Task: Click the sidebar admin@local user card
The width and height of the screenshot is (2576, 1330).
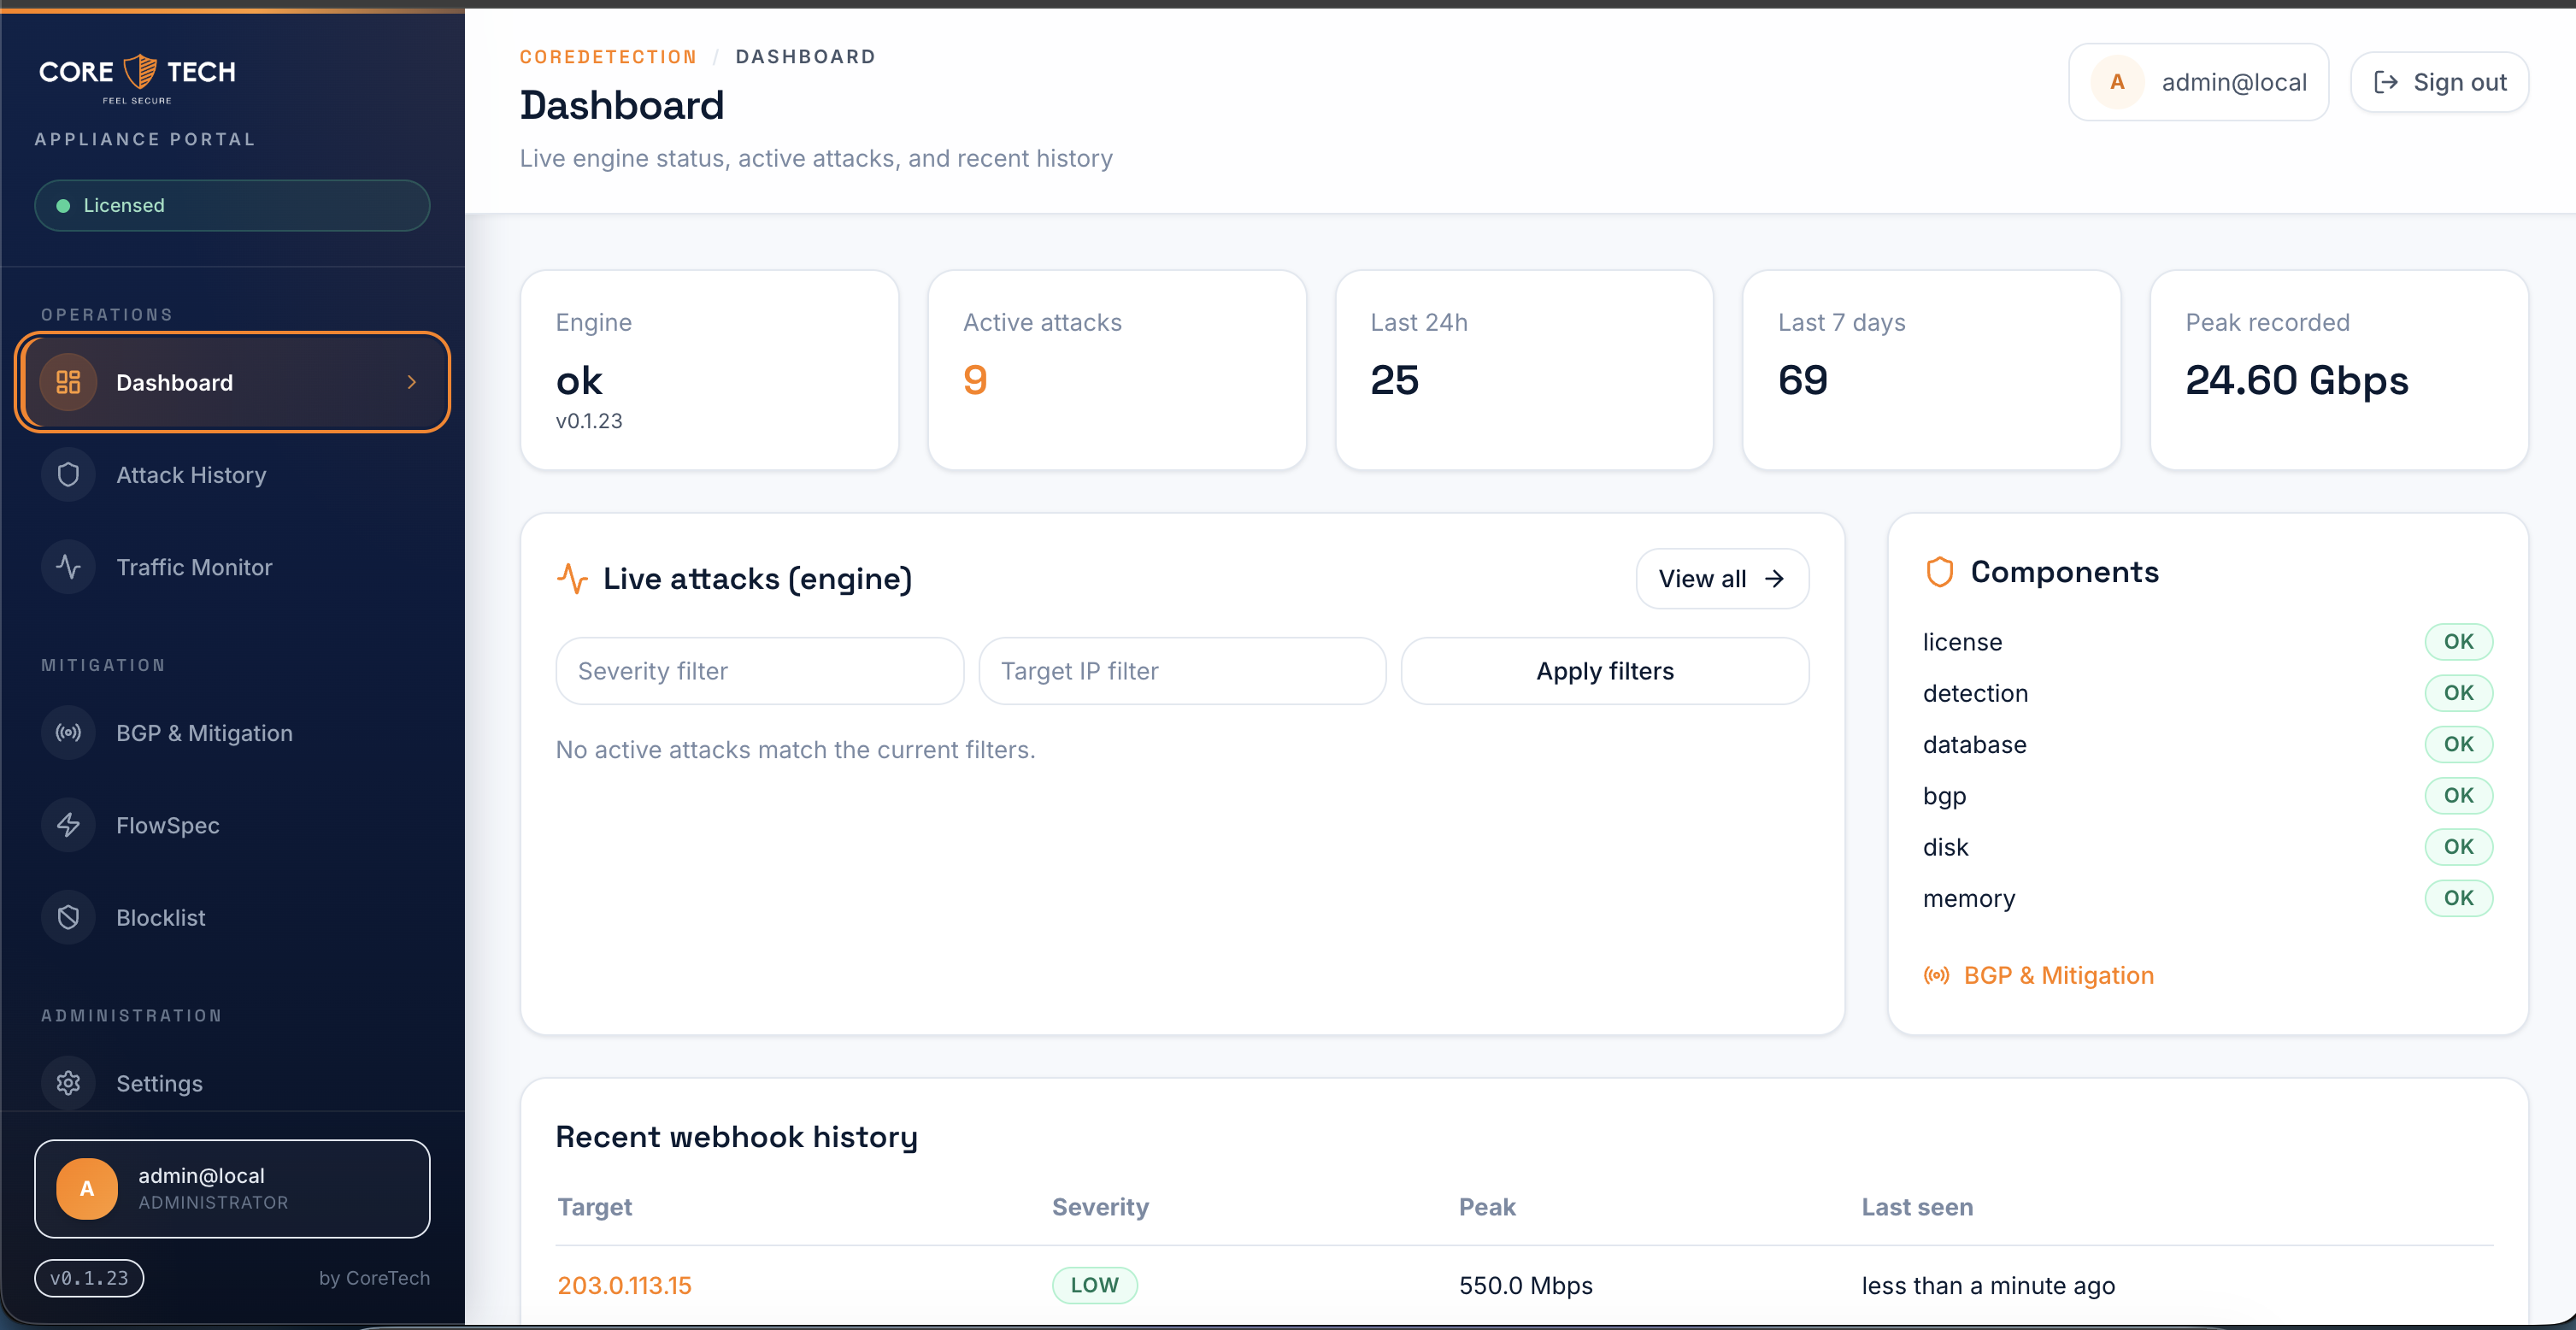Action: (232, 1188)
